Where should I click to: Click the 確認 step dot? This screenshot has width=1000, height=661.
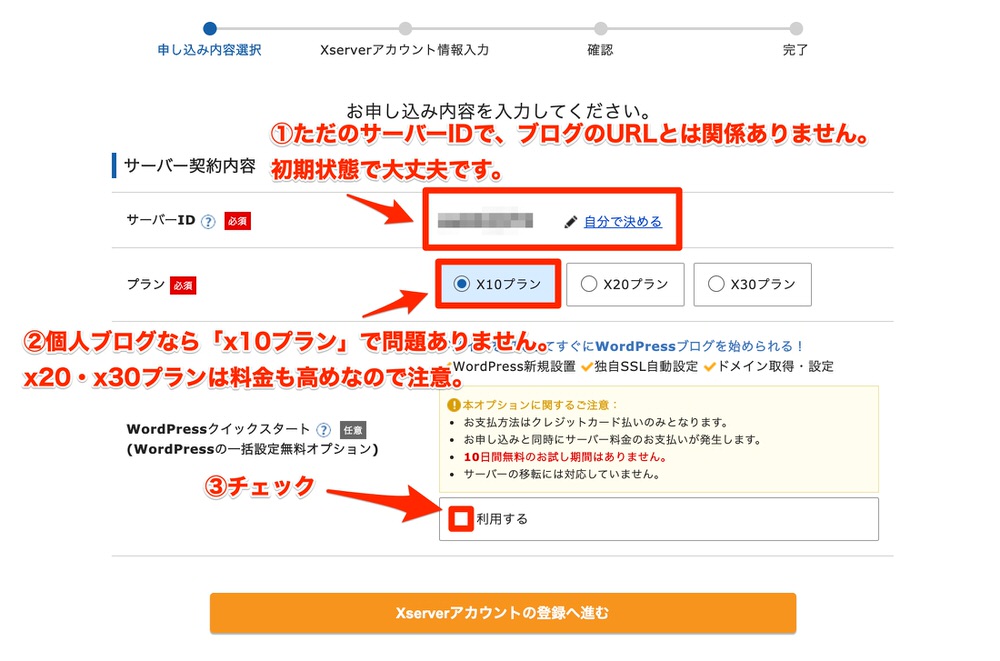tap(600, 28)
